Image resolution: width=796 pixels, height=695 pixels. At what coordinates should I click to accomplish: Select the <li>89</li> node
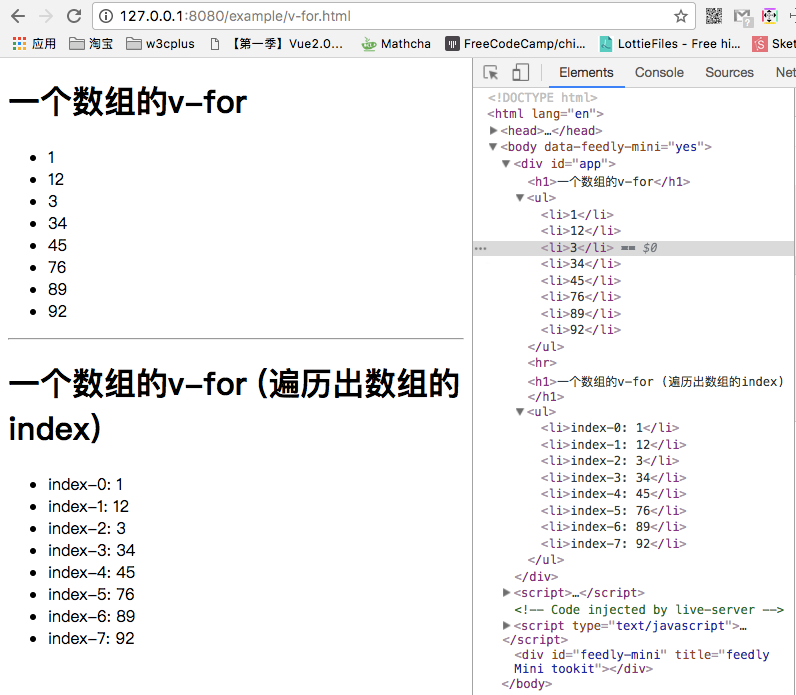click(581, 314)
